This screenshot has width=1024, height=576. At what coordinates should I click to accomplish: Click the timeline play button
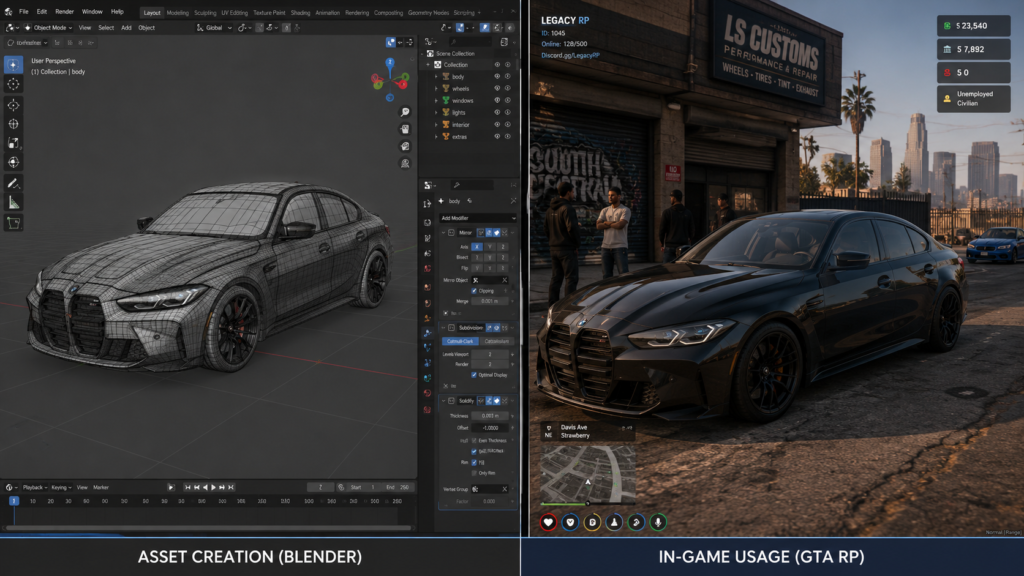(214, 487)
